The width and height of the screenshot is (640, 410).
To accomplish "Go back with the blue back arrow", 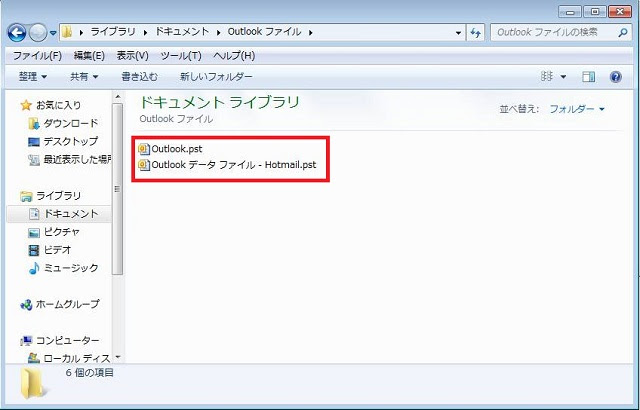I will click(x=17, y=33).
